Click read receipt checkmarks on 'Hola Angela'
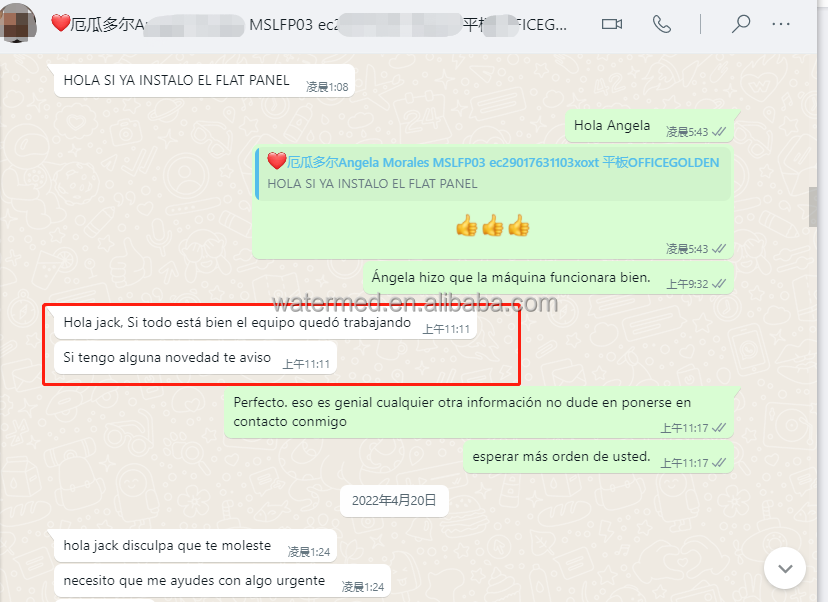The image size is (828, 602). 719,132
